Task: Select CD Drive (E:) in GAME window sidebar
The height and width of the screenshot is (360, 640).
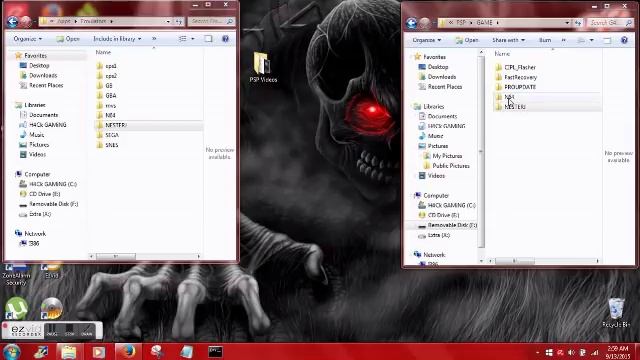Action: 443,215
